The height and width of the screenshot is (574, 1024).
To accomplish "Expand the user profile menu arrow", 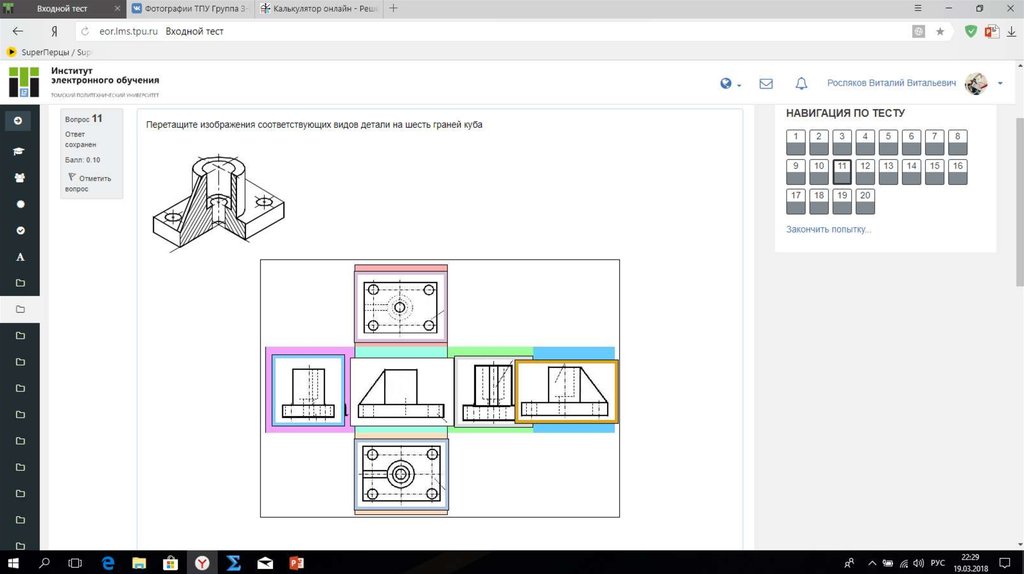I will tap(1000, 84).
